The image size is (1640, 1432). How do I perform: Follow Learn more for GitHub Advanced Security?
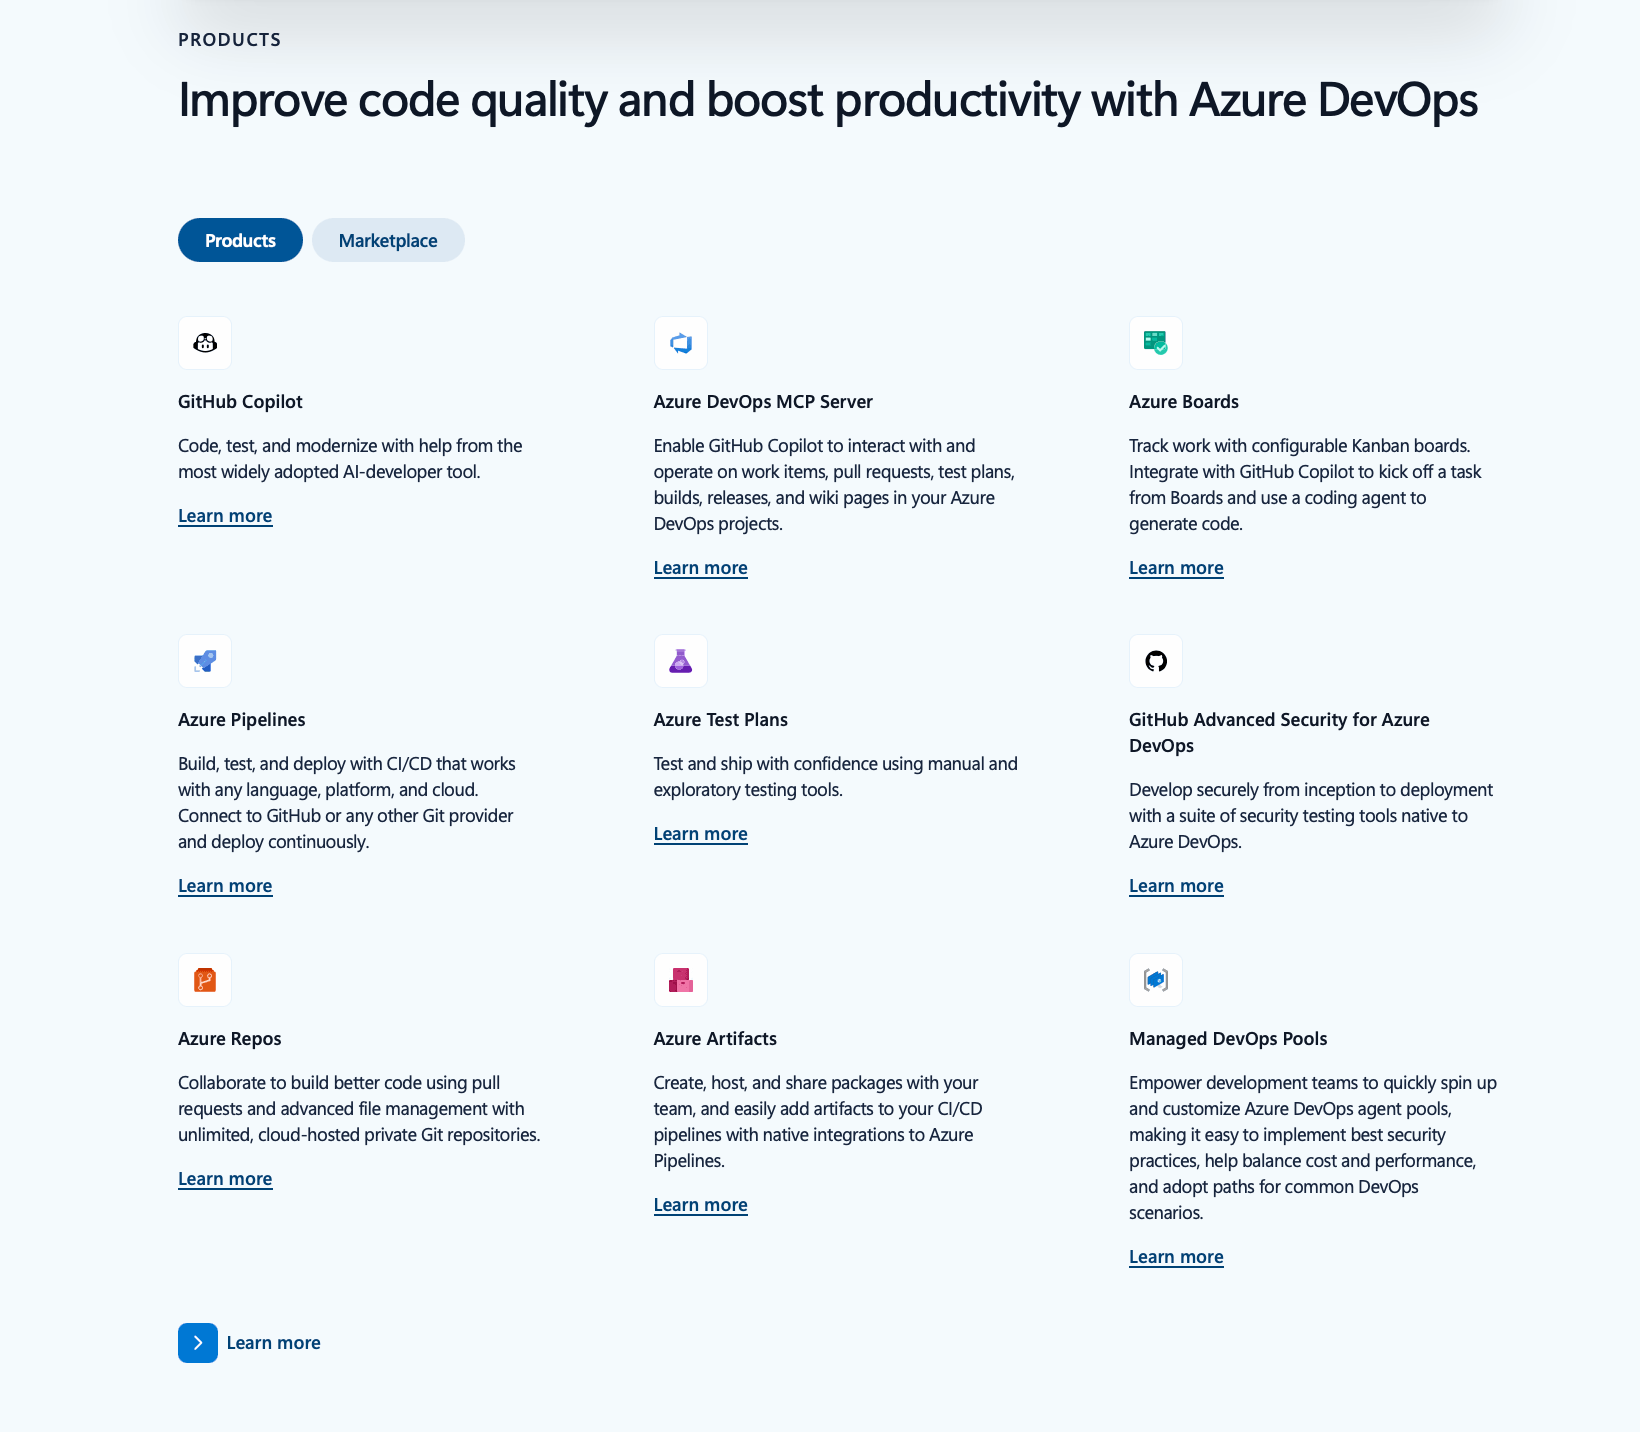tap(1176, 886)
